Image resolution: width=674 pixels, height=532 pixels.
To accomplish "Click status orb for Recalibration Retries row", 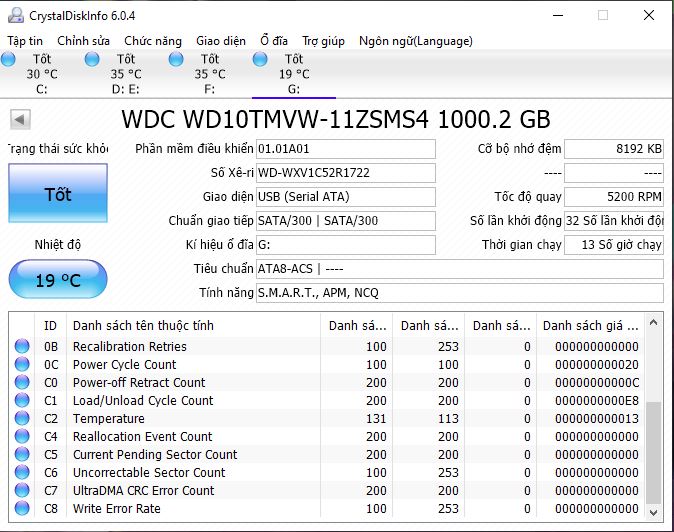I will tap(22, 346).
